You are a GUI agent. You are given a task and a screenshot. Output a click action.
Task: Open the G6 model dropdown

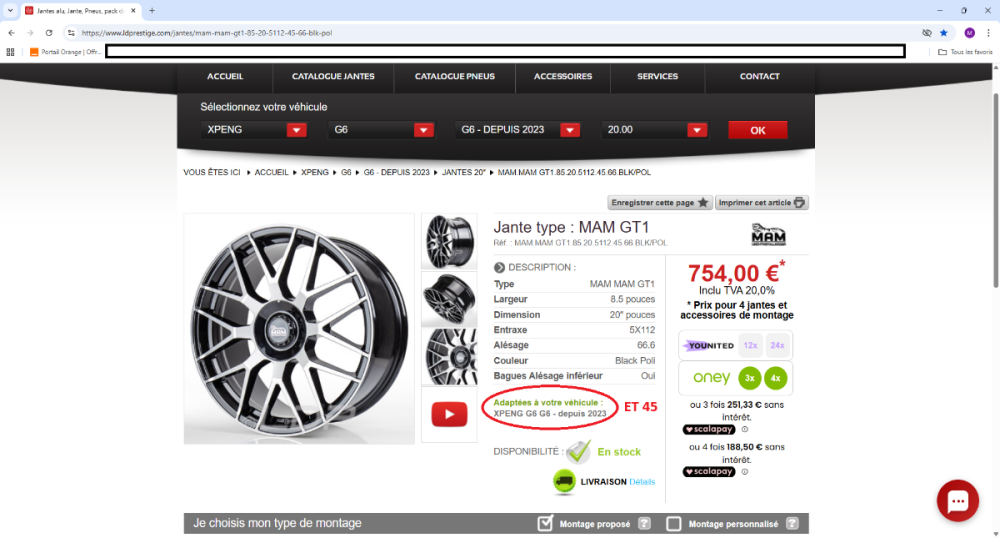[x=423, y=130]
